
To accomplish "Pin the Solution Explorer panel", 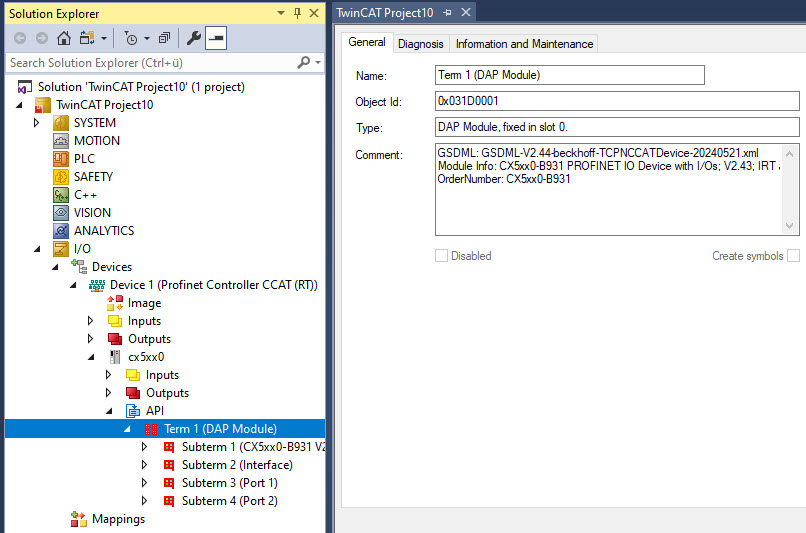I will pos(296,13).
